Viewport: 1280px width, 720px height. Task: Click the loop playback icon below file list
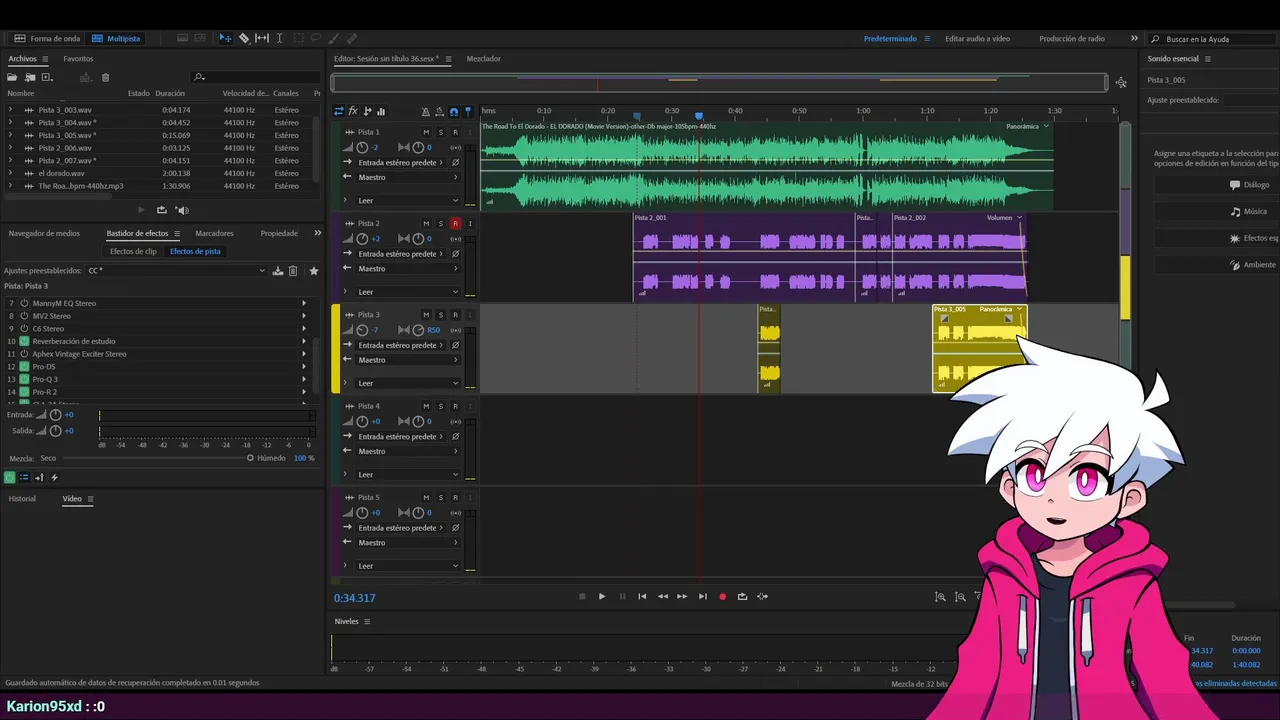(162, 210)
